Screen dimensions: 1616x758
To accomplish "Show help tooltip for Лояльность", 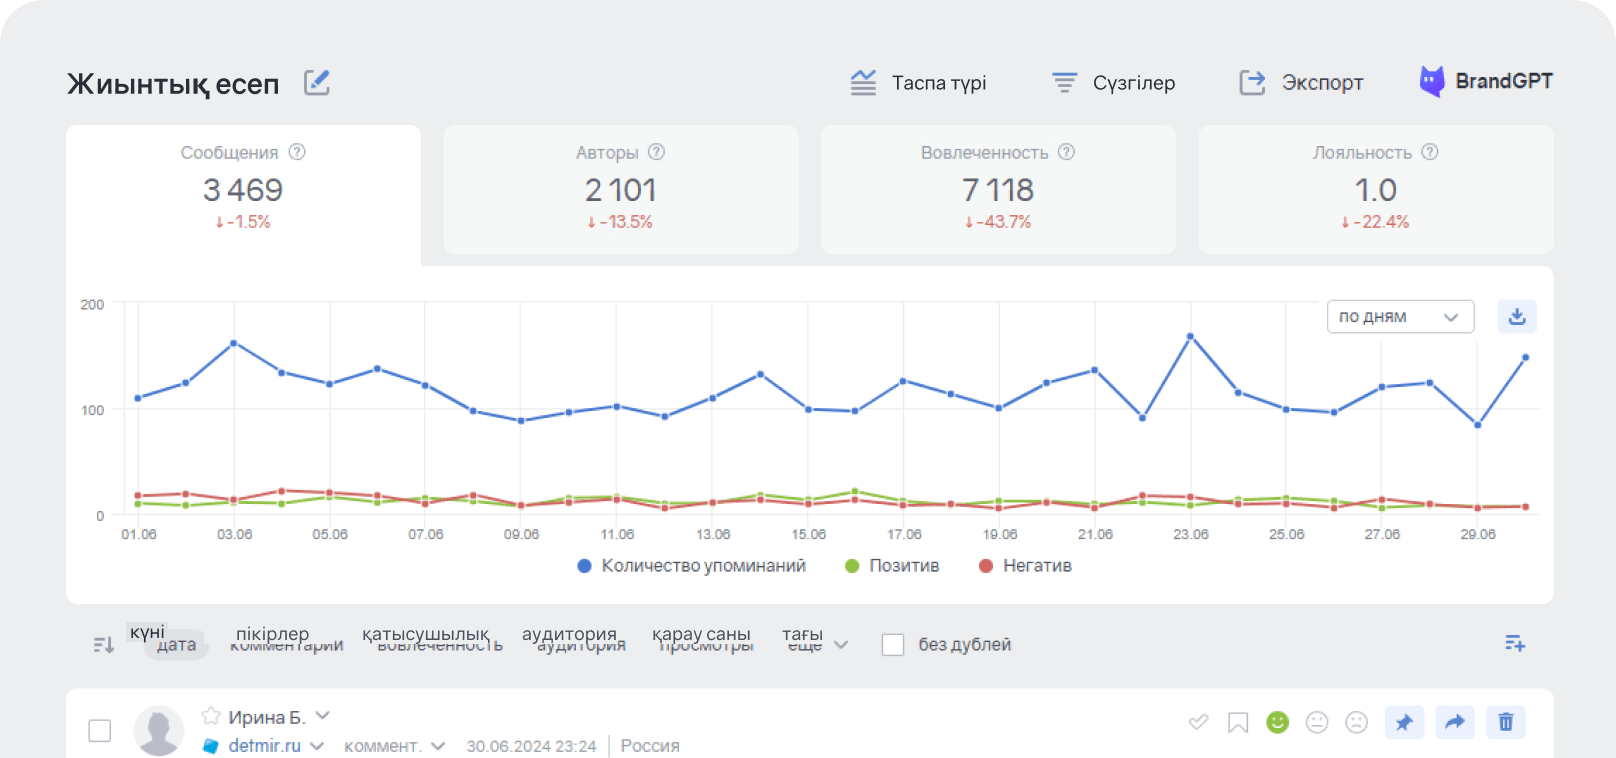I will tap(1430, 152).
